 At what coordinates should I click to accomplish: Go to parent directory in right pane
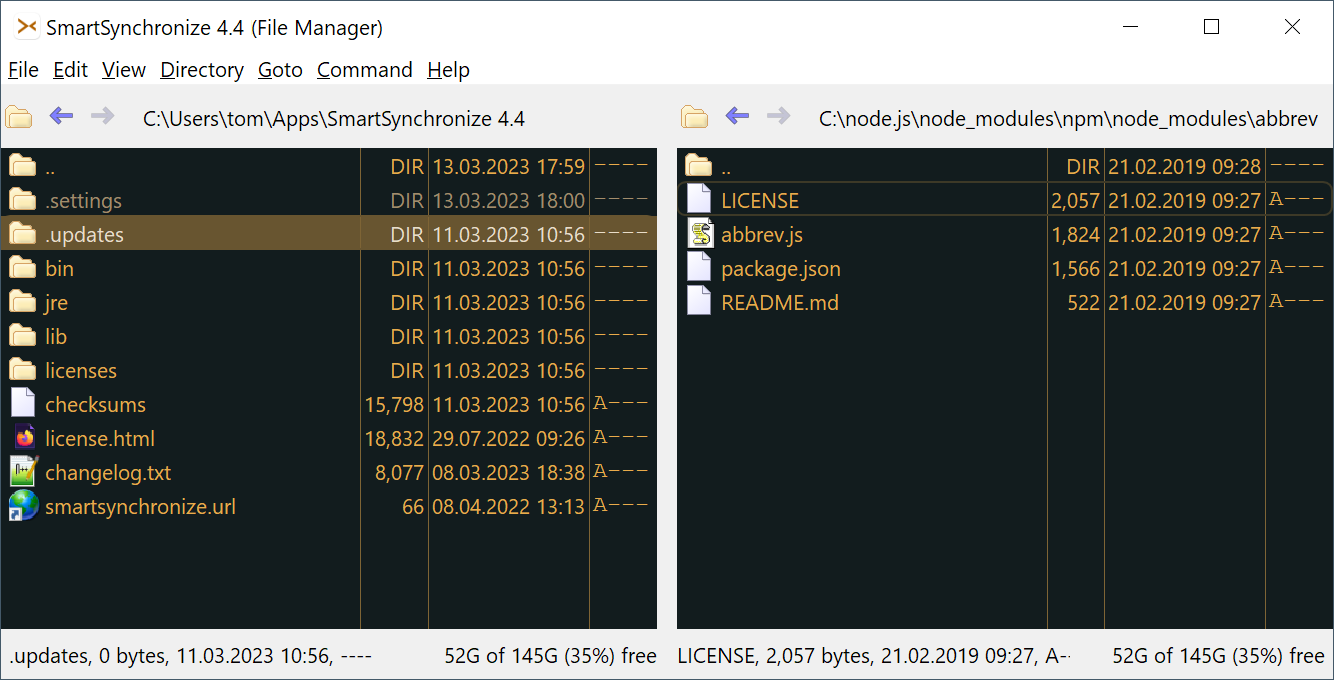pos(726,167)
